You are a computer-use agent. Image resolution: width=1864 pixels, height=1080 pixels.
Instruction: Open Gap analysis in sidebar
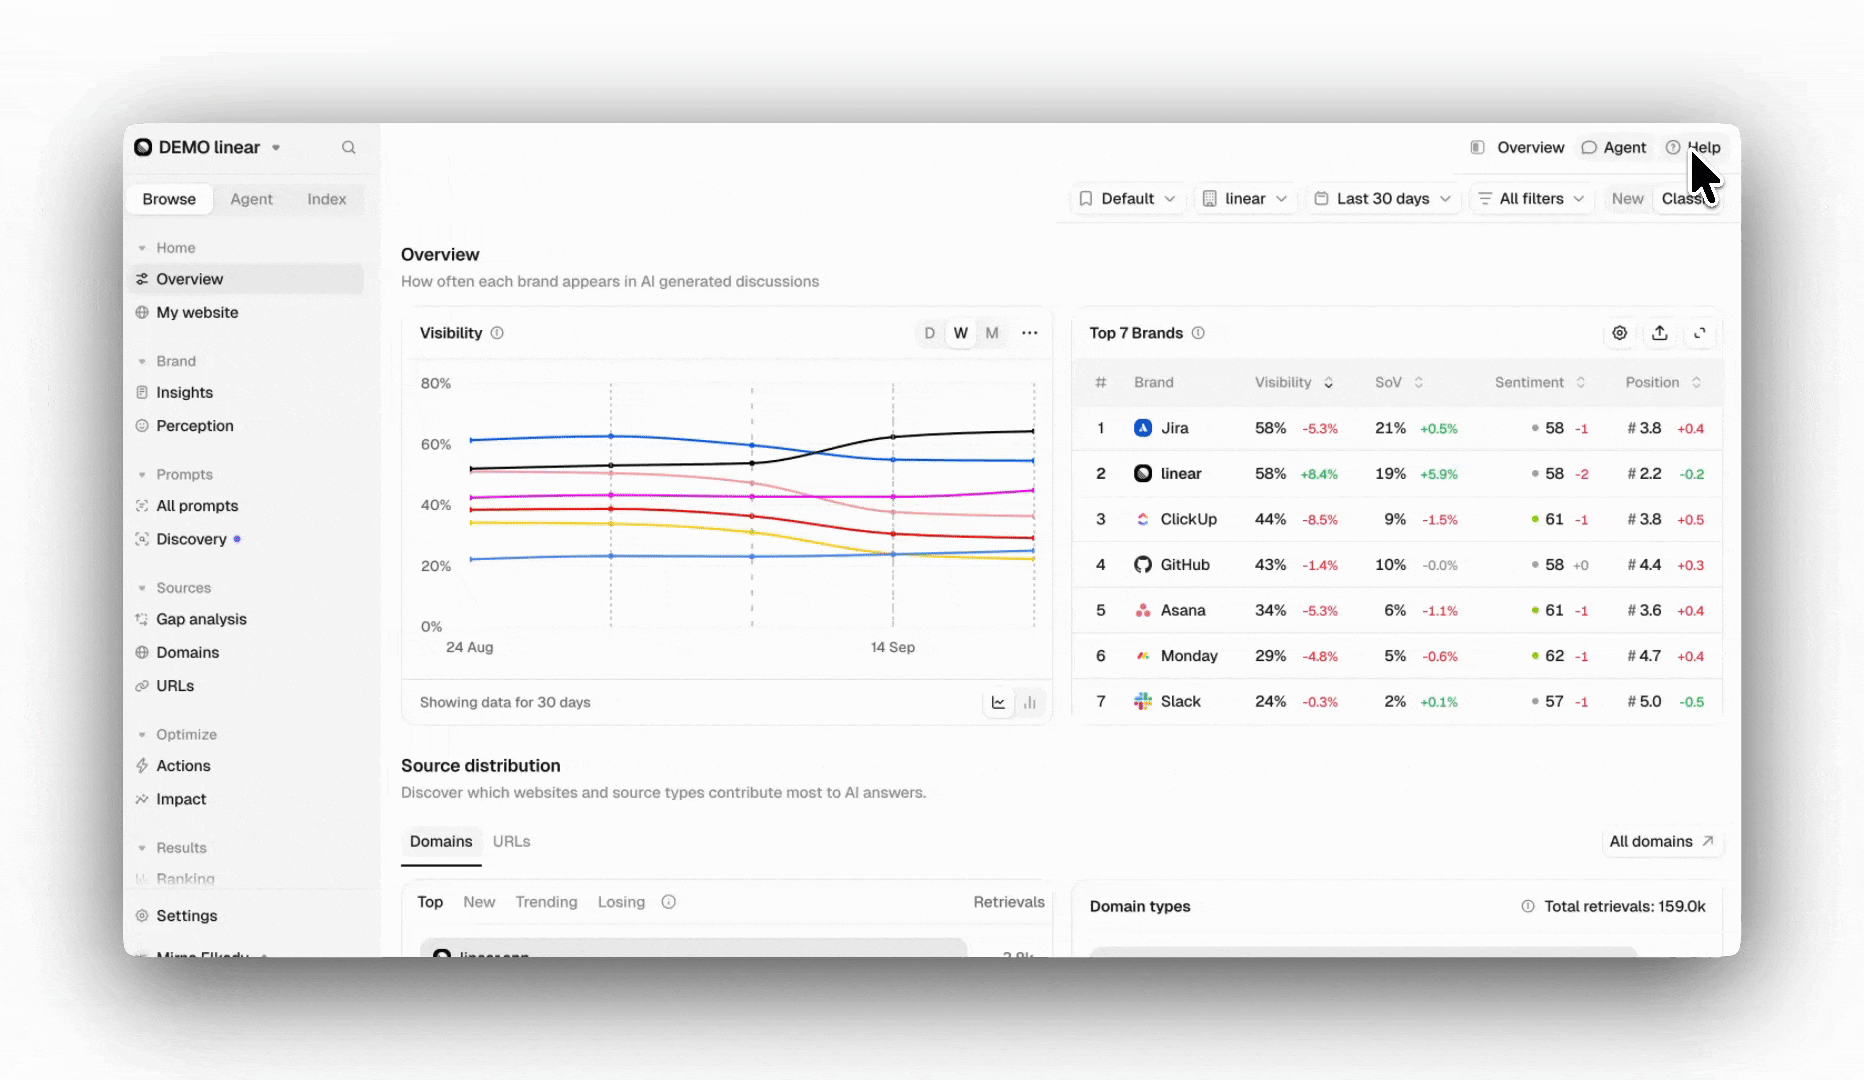point(201,619)
